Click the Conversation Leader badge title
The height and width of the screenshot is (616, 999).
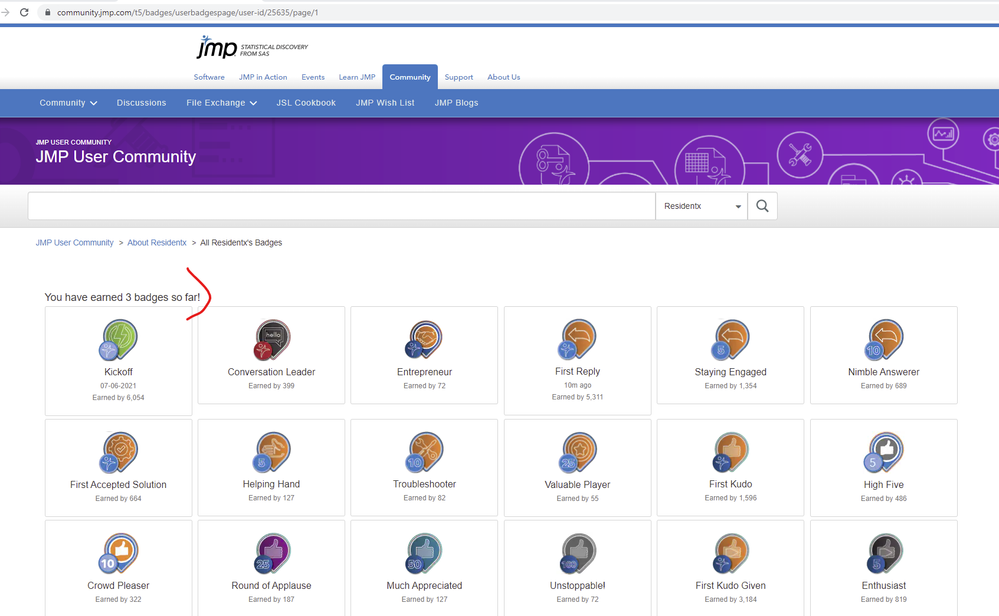pyautogui.click(x=271, y=372)
